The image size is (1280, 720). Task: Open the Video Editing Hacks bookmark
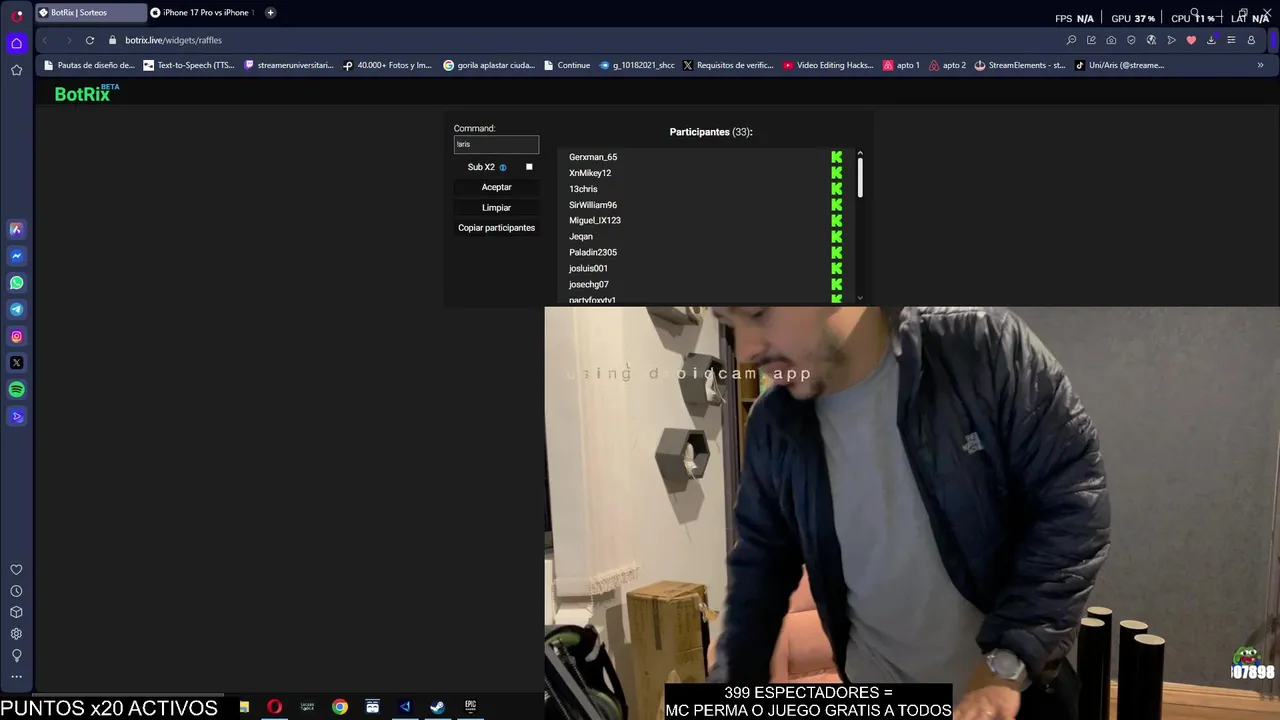pos(828,65)
